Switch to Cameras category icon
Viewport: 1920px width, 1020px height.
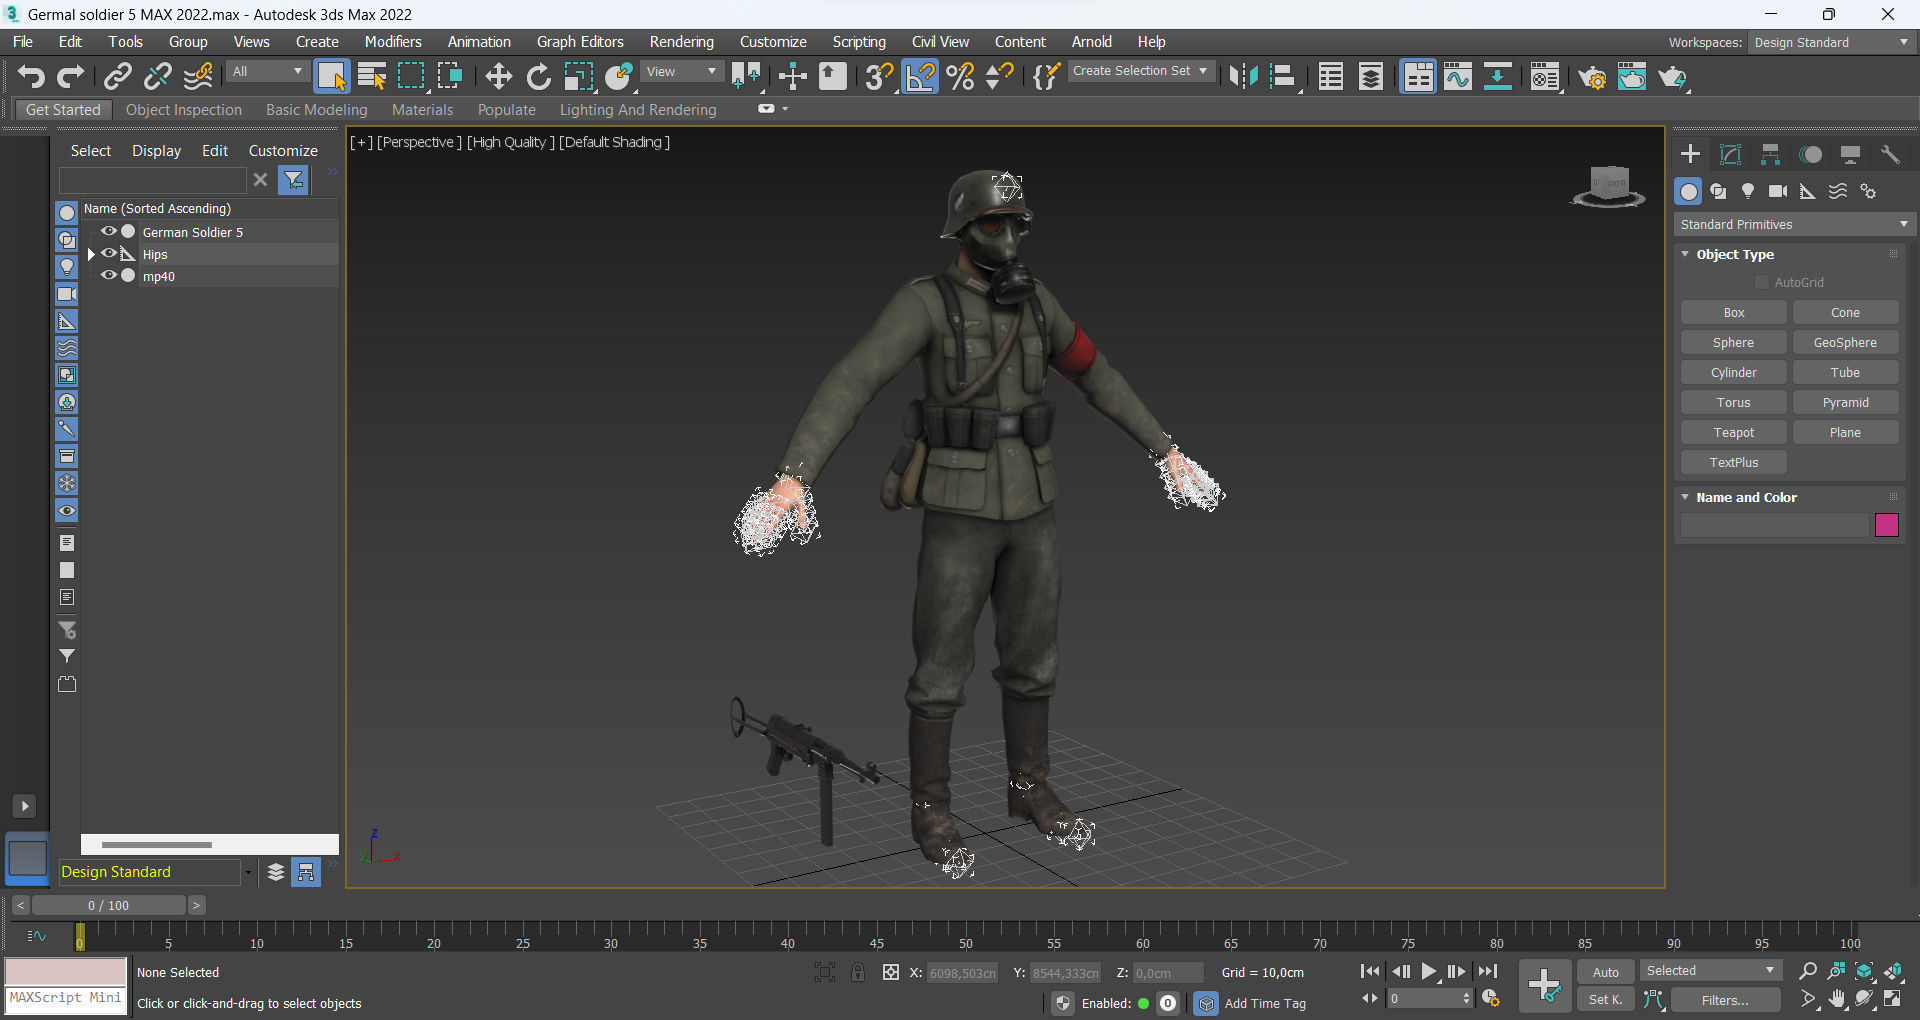[1778, 191]
